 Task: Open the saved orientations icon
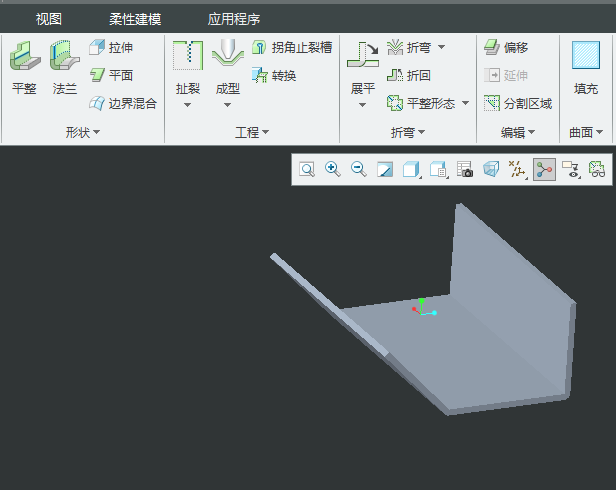click(438, 169)
